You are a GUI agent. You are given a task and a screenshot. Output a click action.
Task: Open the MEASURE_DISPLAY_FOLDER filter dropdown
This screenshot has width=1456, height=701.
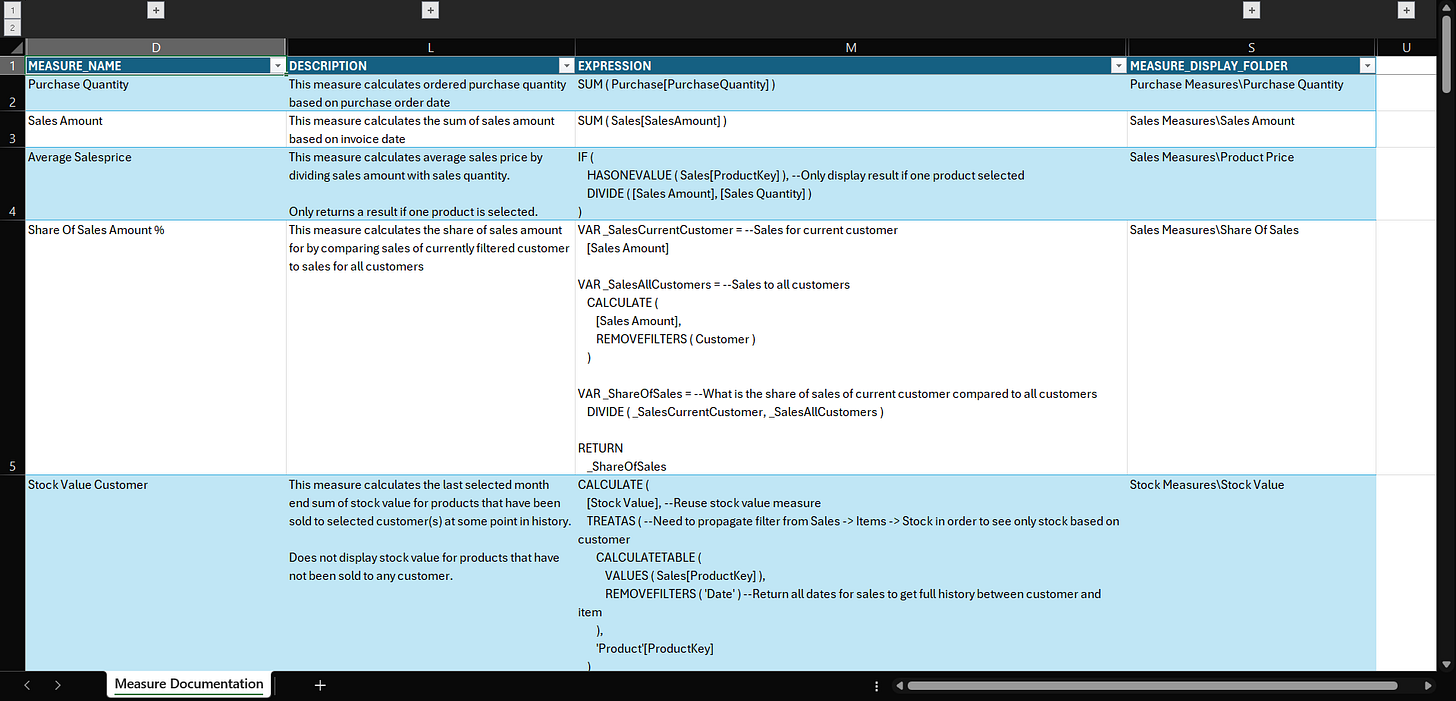click(x=1366, y=66)
